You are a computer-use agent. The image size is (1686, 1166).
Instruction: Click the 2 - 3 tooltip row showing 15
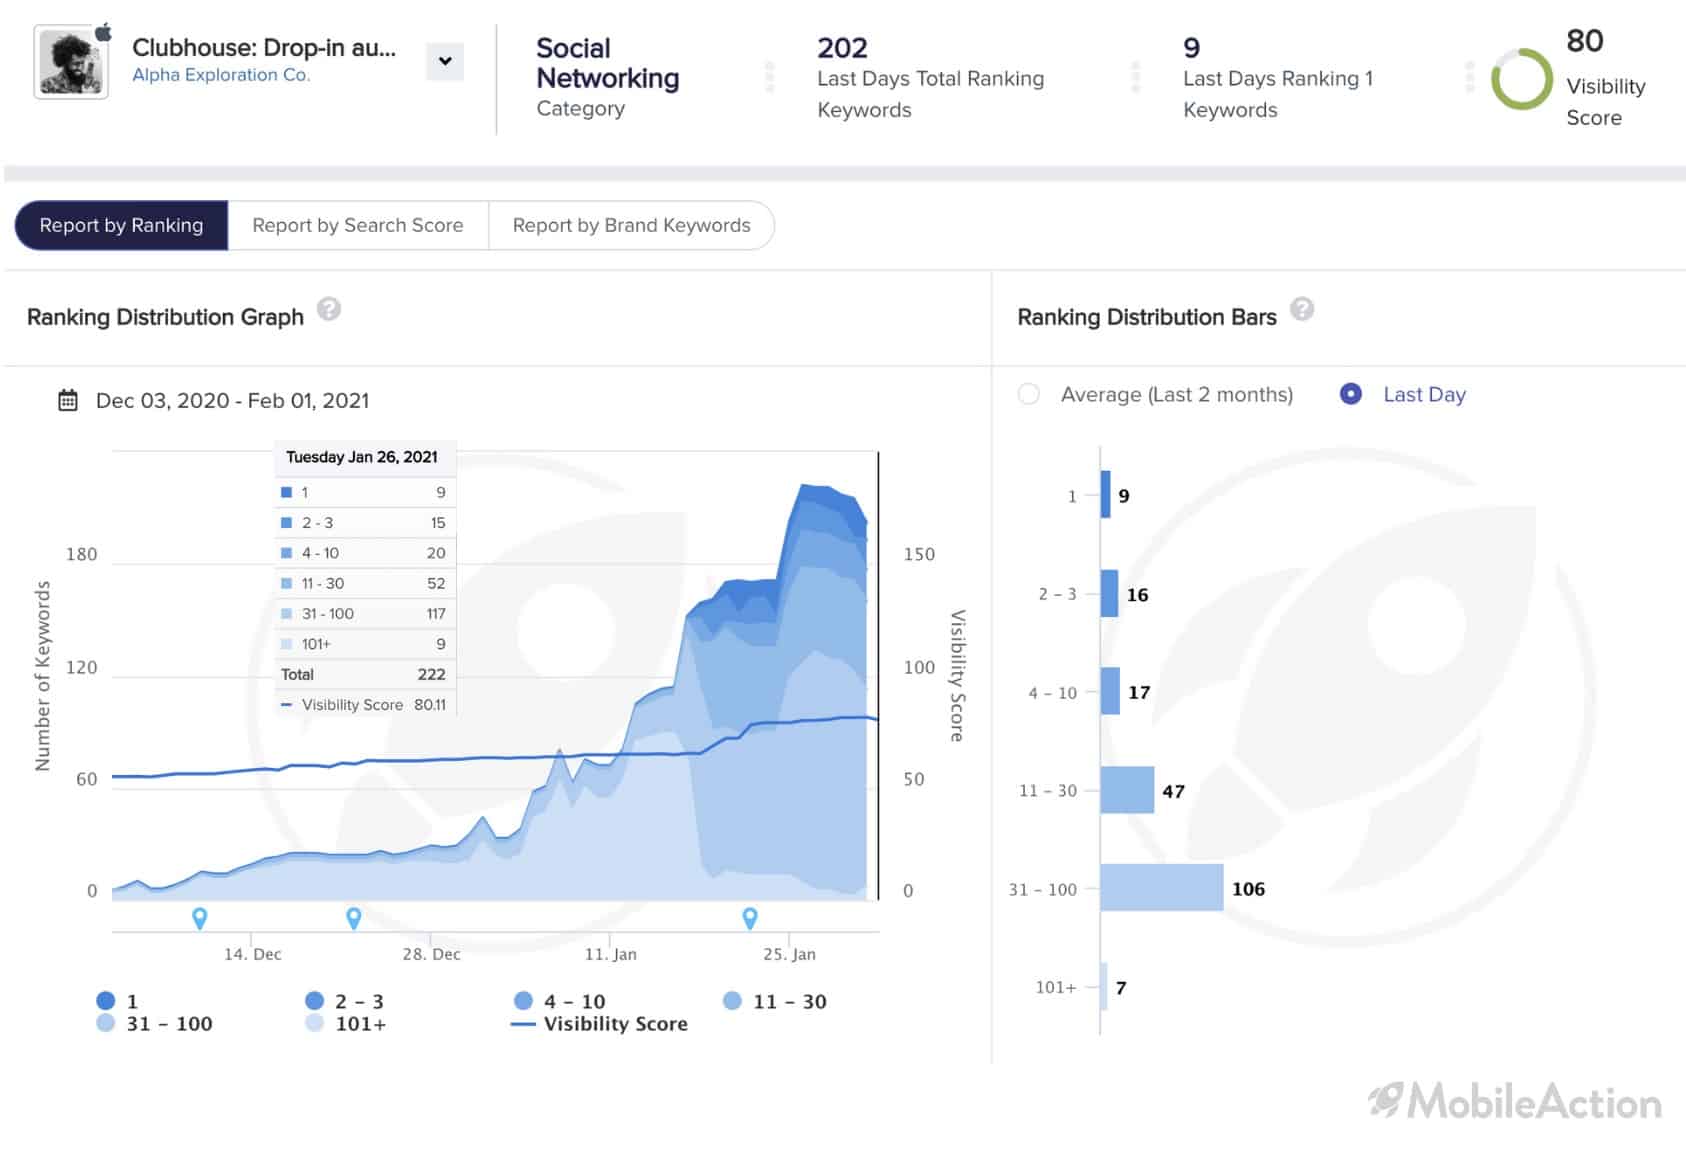click(364, 523)
